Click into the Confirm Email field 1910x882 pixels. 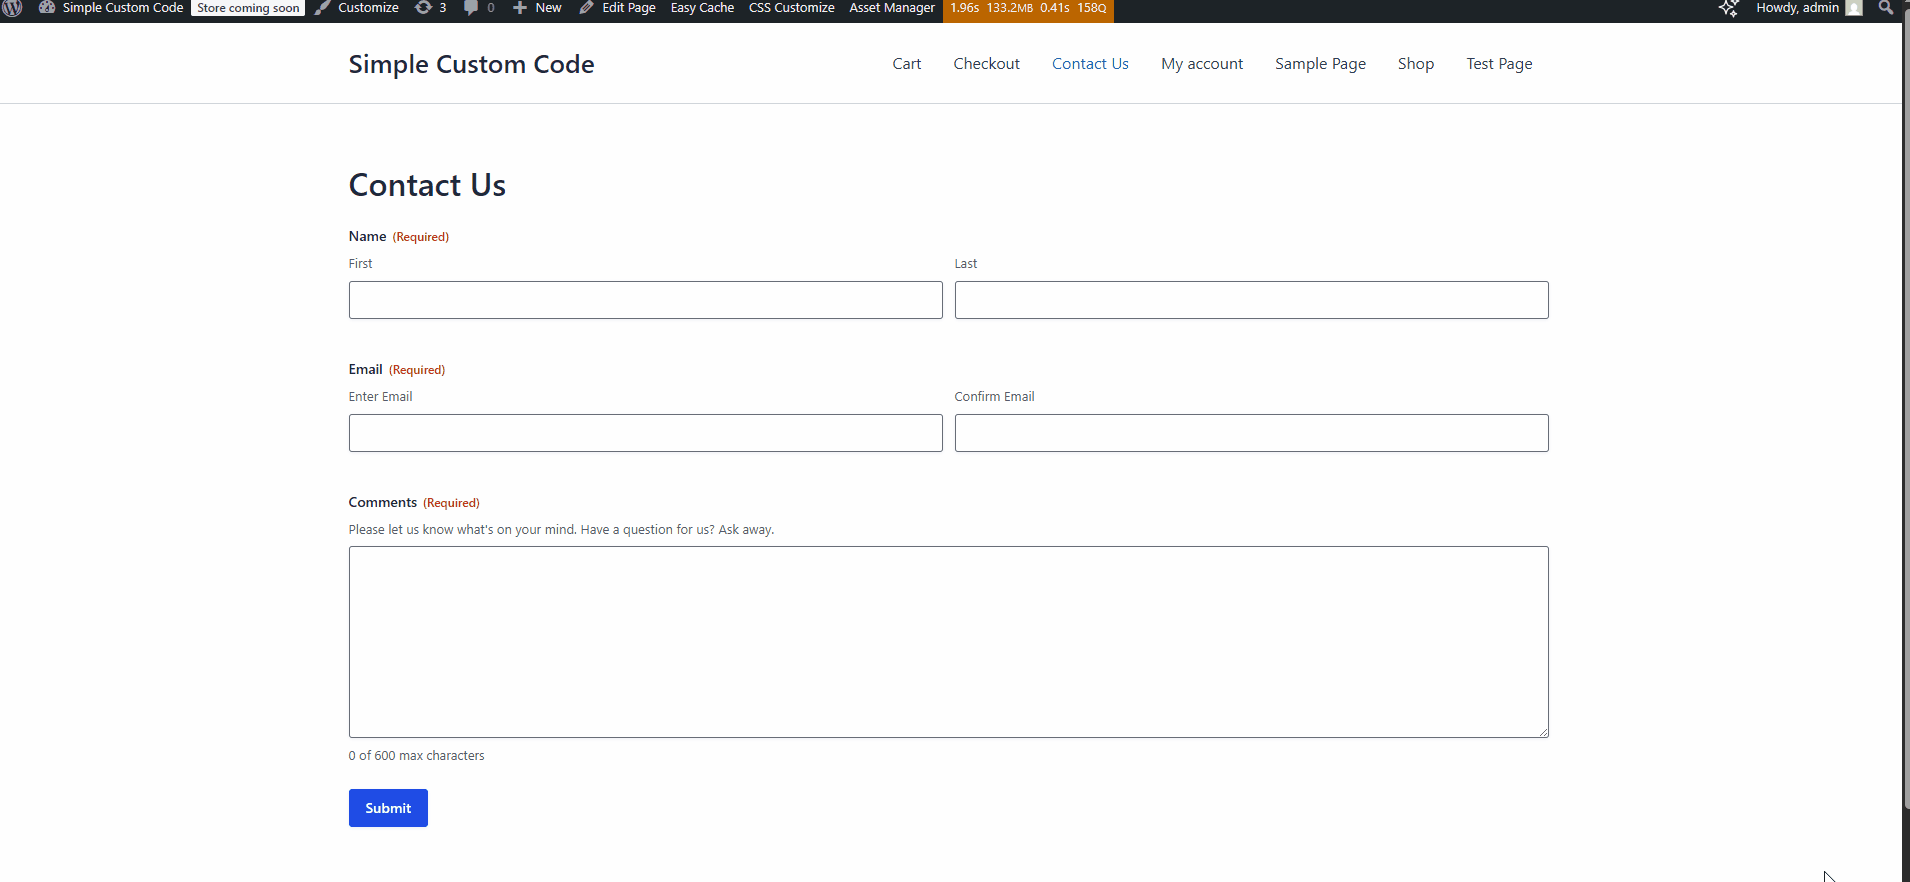coord(1251,433)
